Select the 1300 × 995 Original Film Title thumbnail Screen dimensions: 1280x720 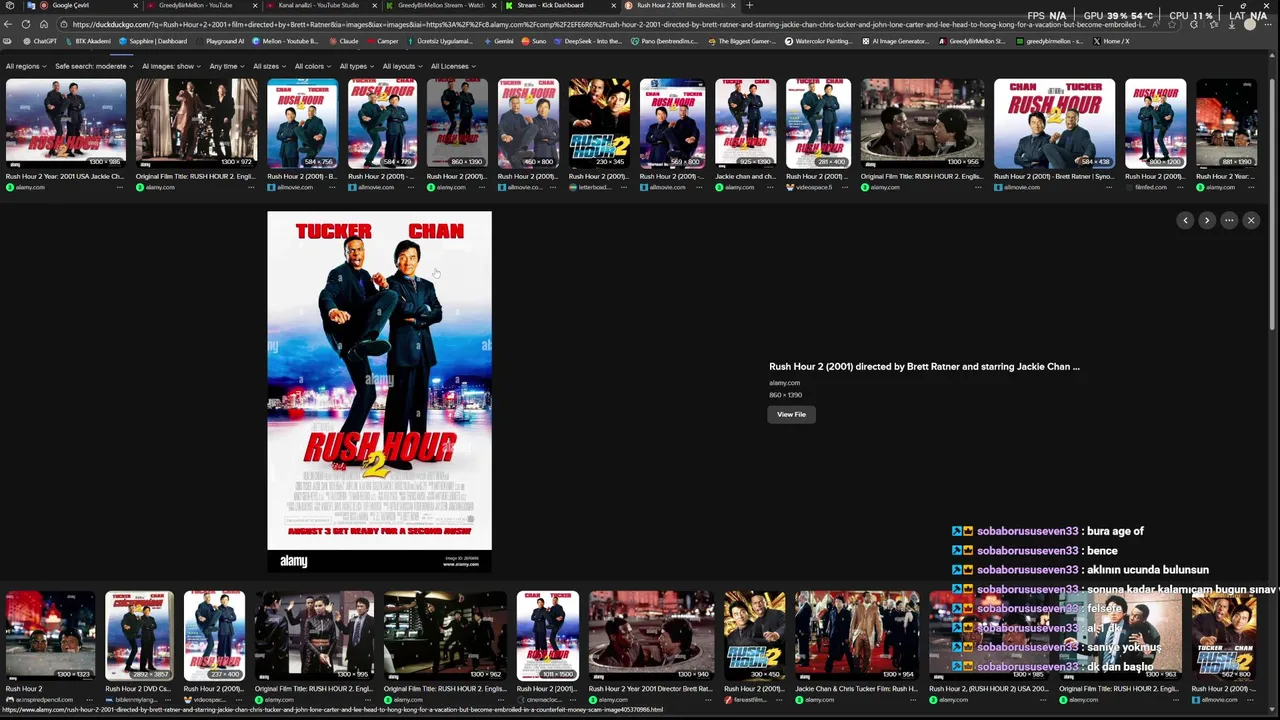click(314, 636)
